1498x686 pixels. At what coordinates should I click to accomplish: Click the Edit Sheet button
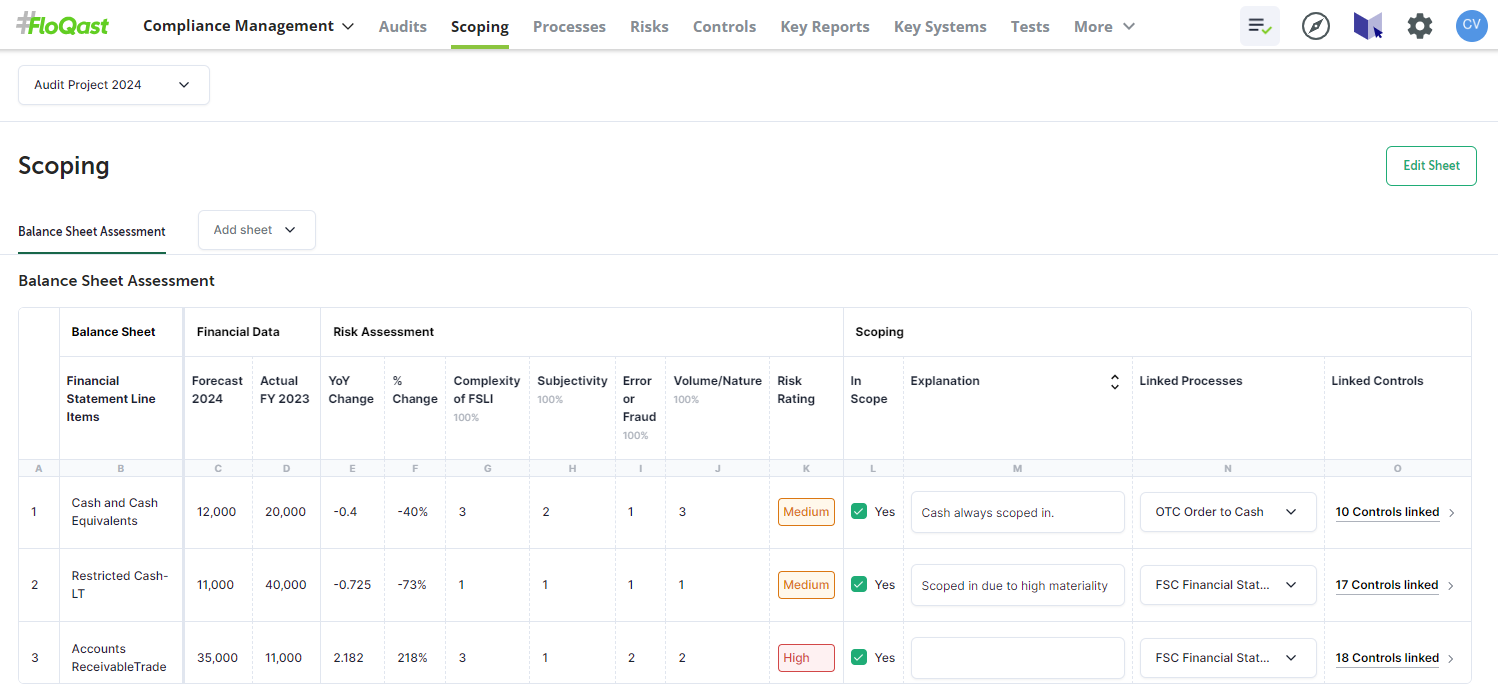click(x=1431, y=166)
